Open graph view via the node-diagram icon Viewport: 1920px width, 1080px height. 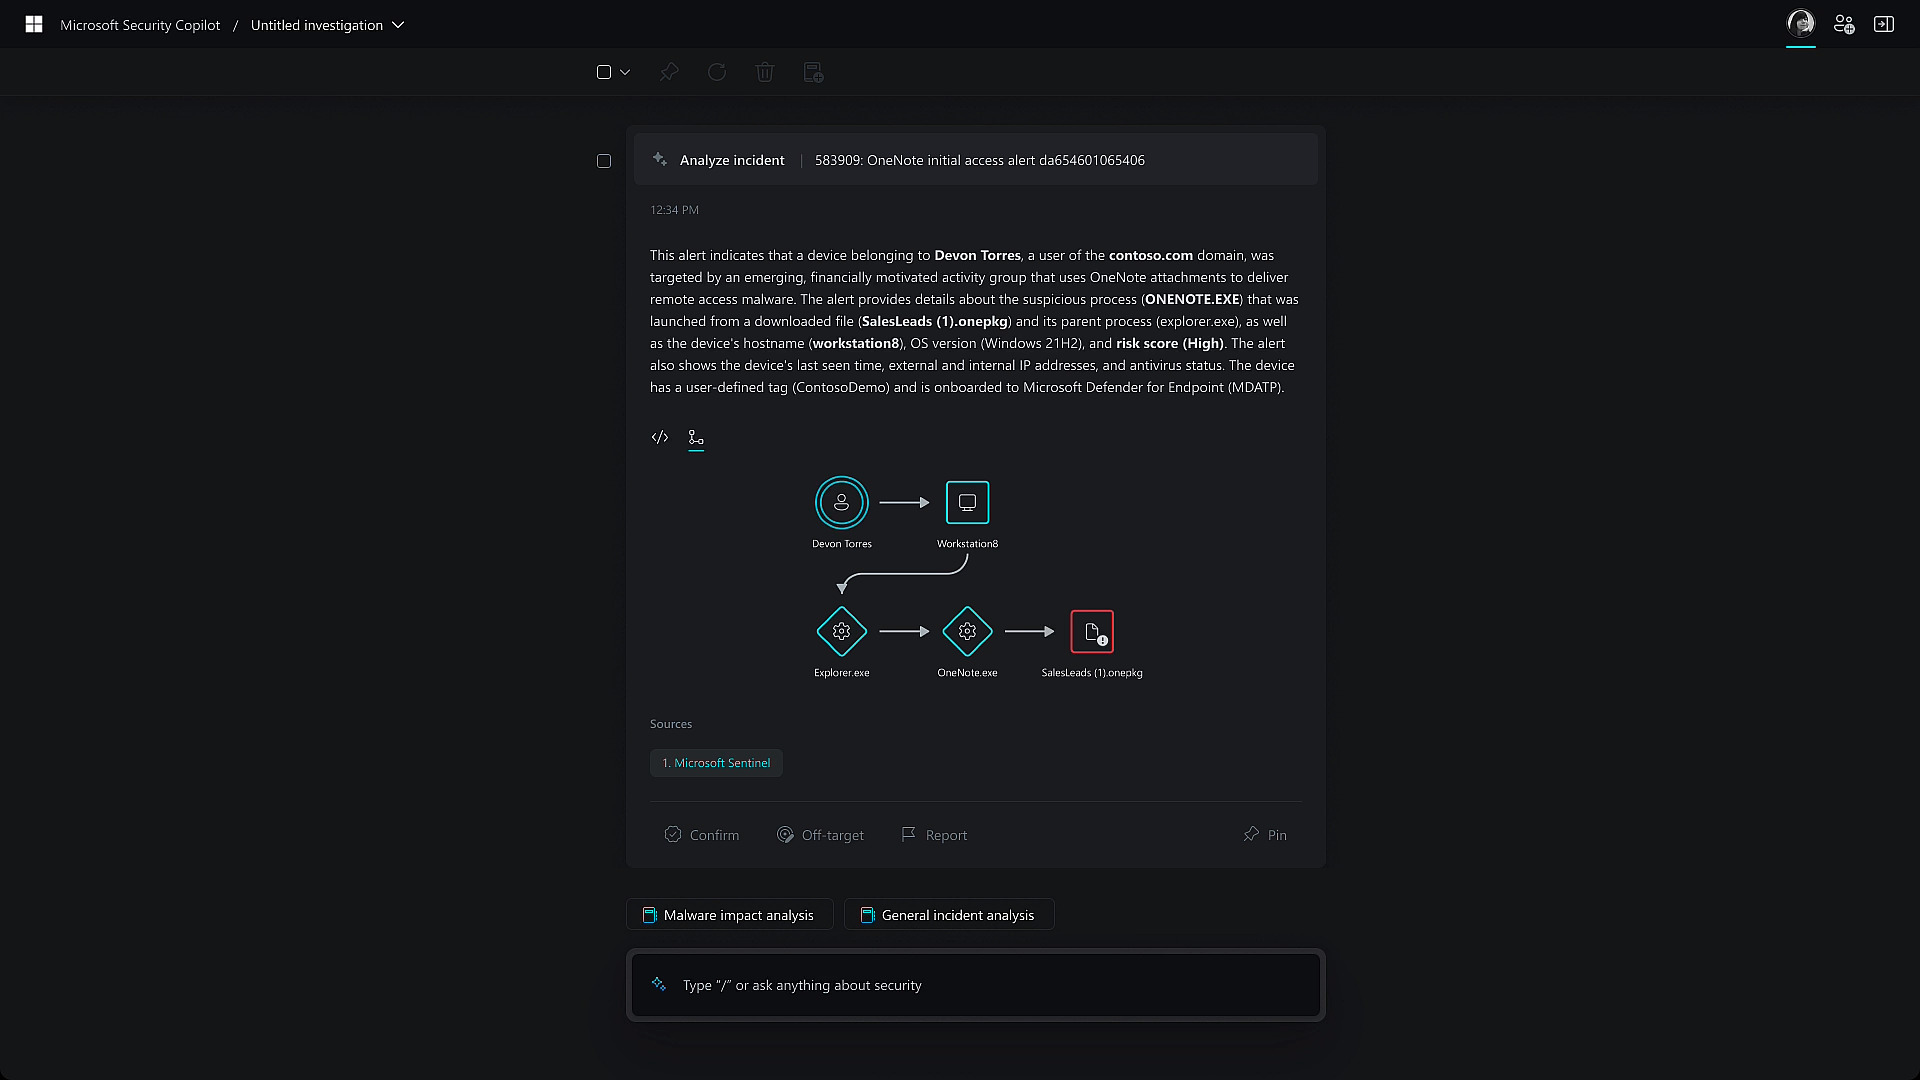click(696, 438)
